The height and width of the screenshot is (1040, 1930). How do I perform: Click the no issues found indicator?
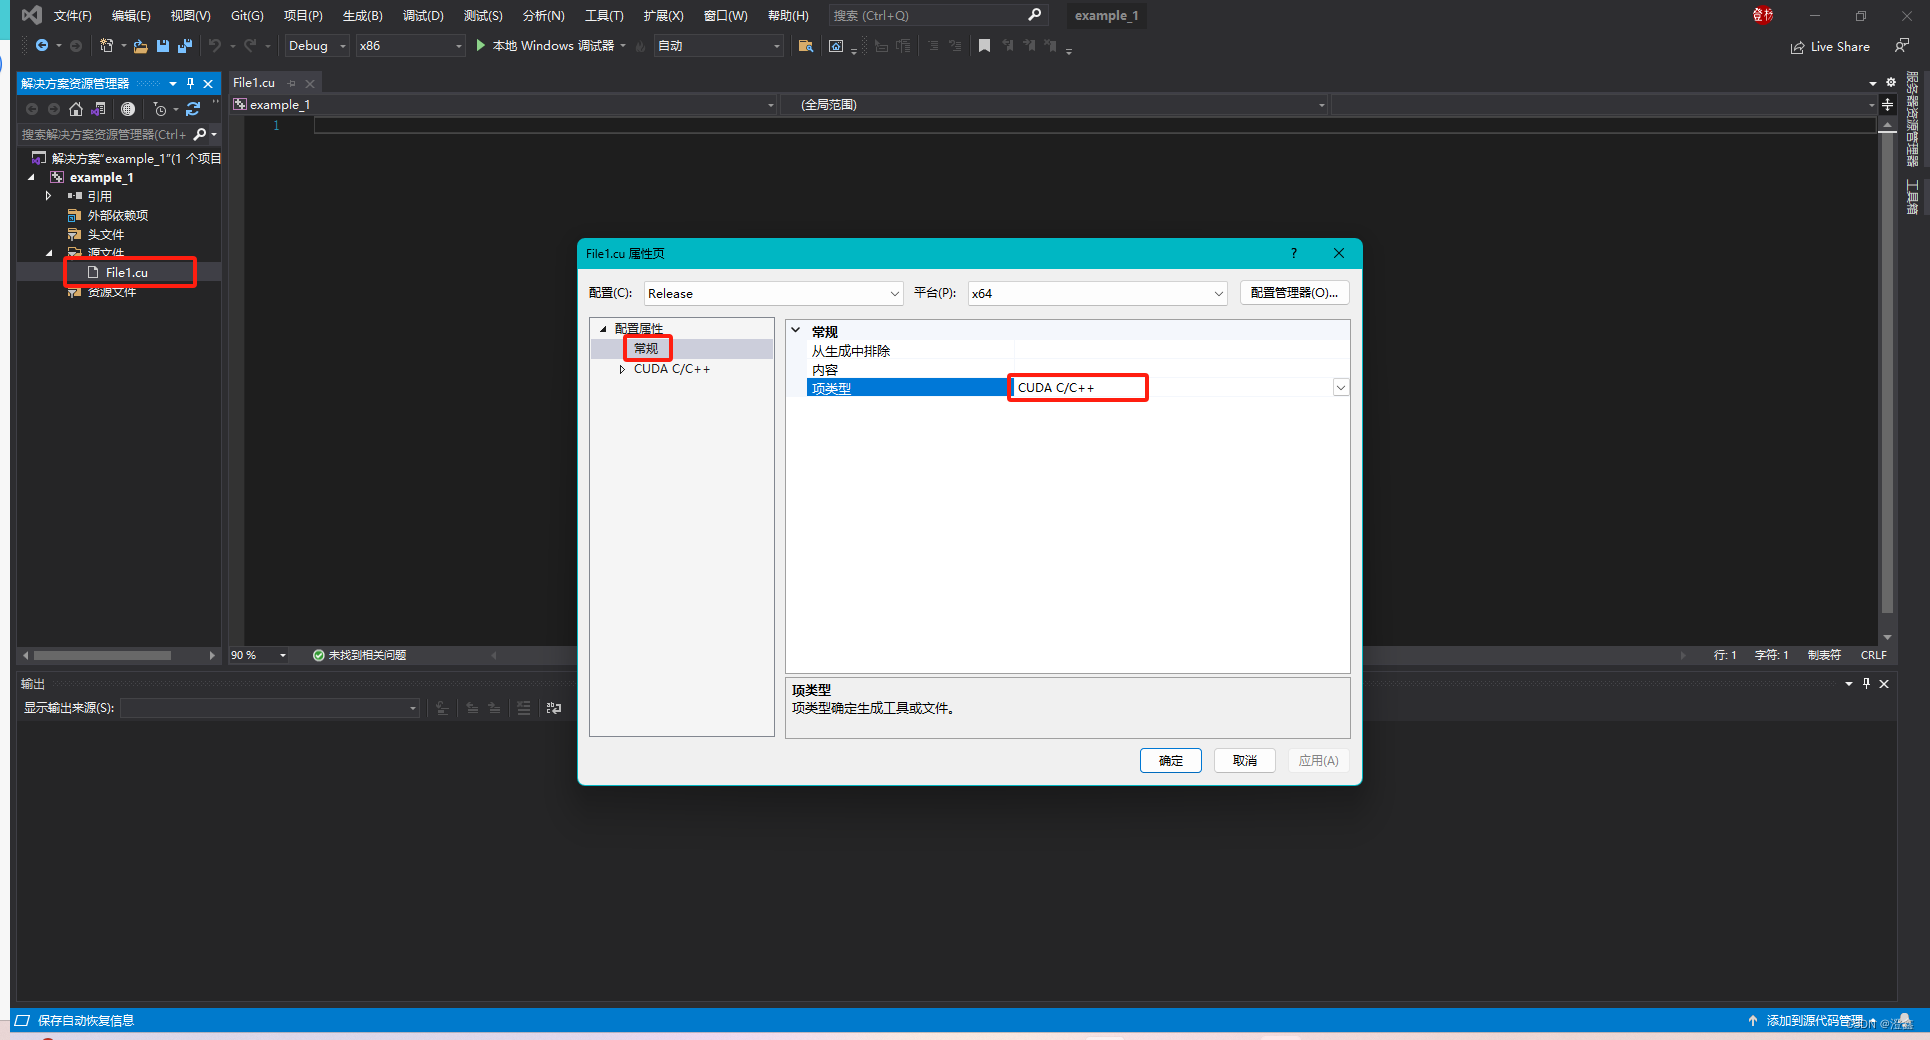coord(359,655)
